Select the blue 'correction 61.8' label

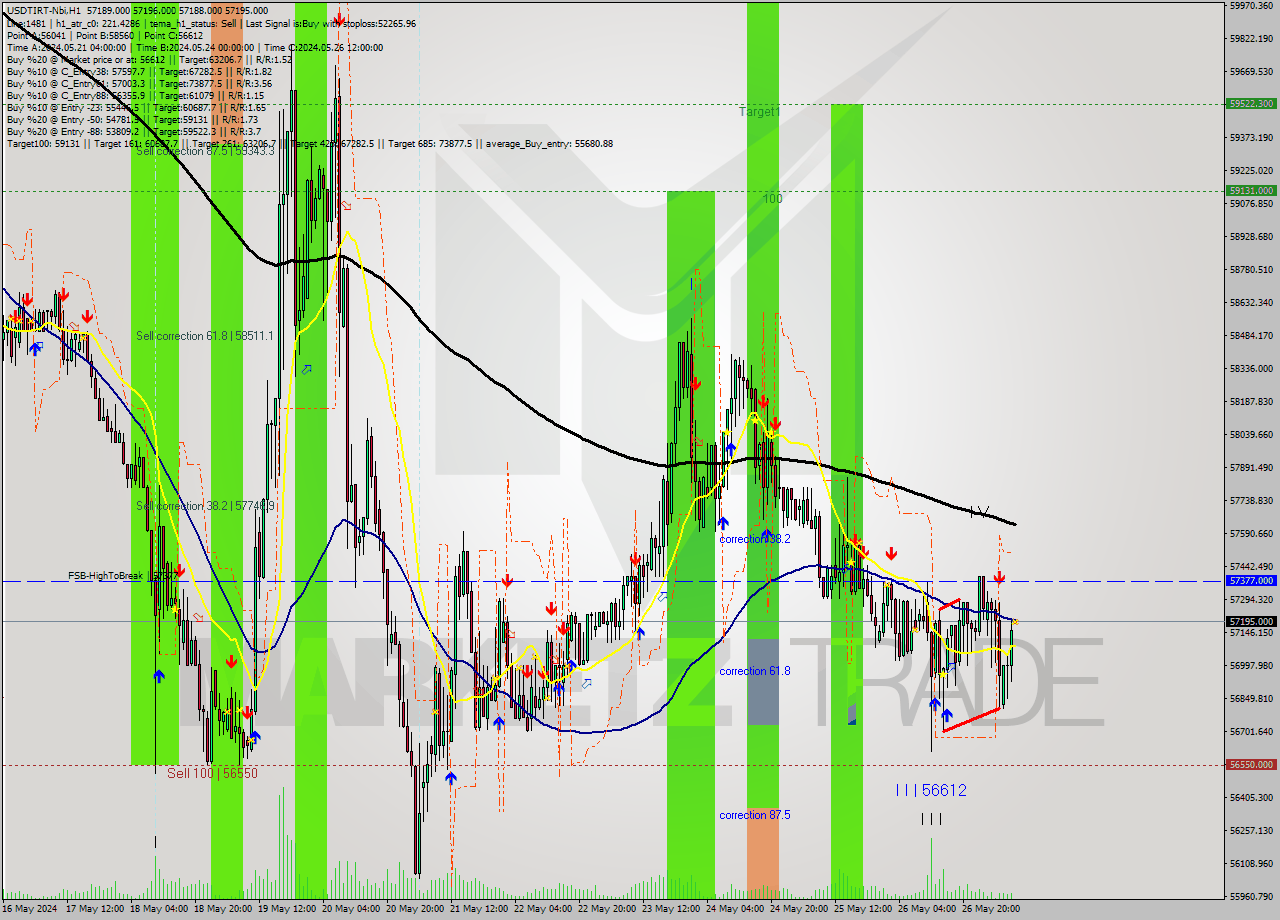[x=755, y=671]
